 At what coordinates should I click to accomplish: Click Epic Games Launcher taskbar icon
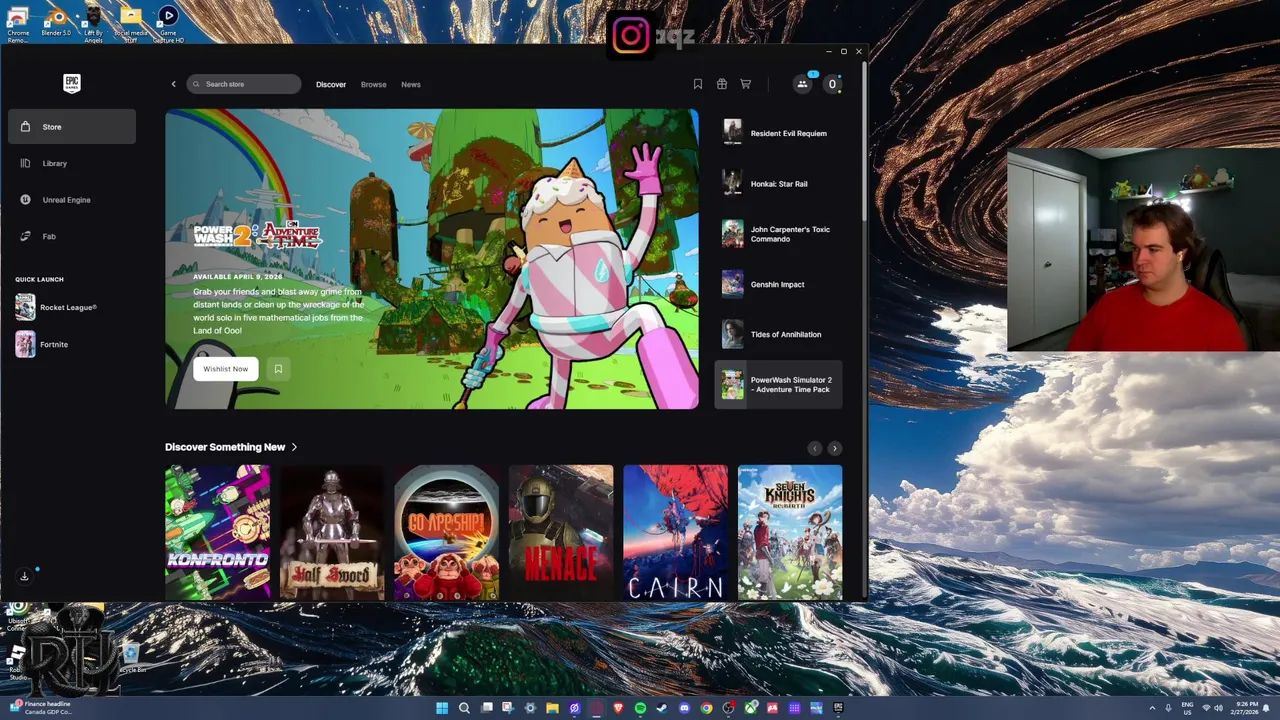[838, 708]
